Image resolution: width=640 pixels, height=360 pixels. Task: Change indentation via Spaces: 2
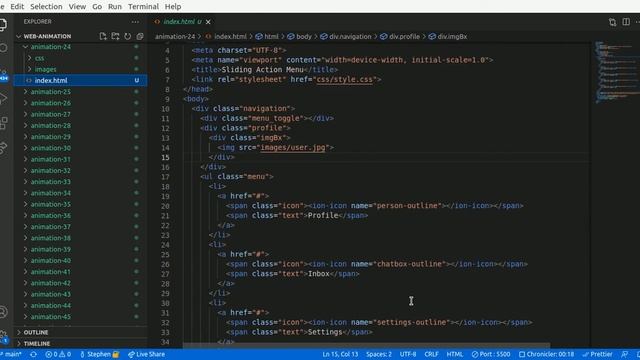(379, 354)
